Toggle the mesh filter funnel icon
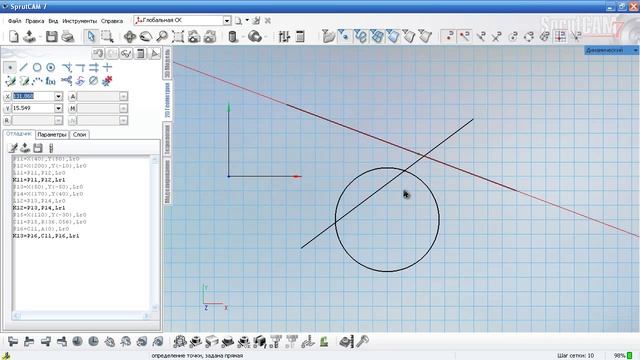Viewport: 640px width, 360px height. tap(377, 37)
